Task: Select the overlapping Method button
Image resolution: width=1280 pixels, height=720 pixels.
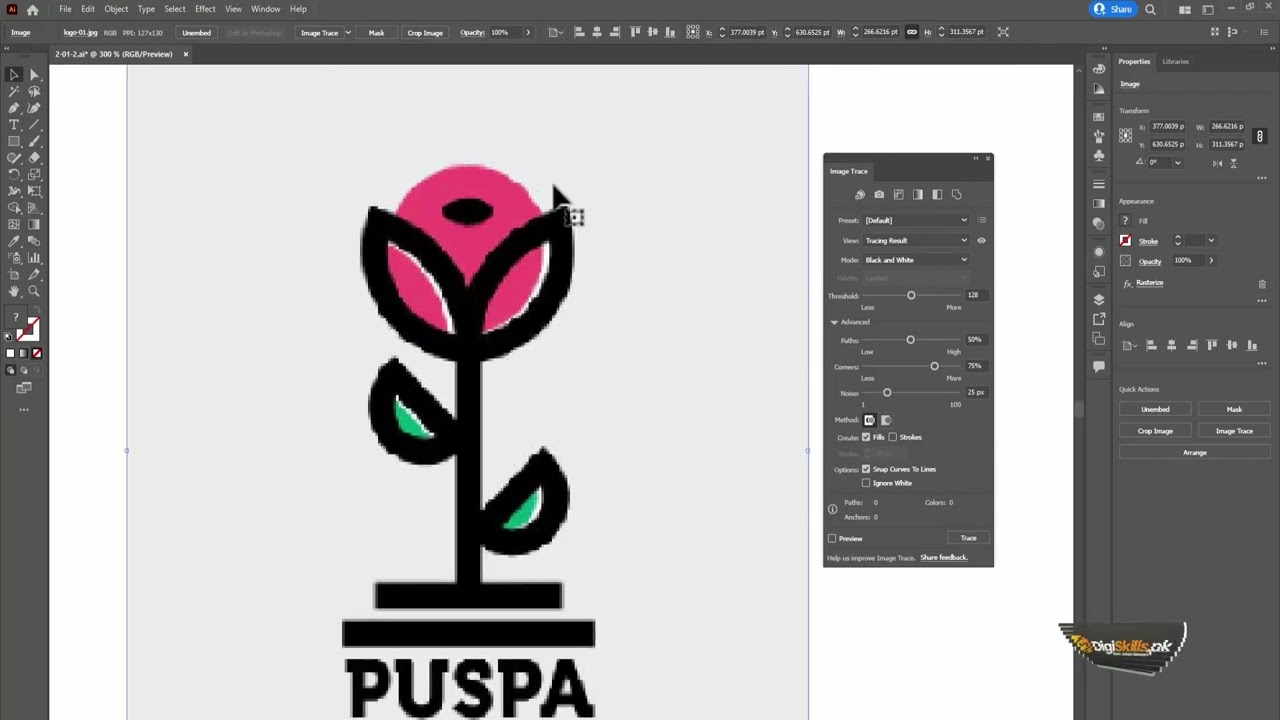Action: click(x=886, y=420)
